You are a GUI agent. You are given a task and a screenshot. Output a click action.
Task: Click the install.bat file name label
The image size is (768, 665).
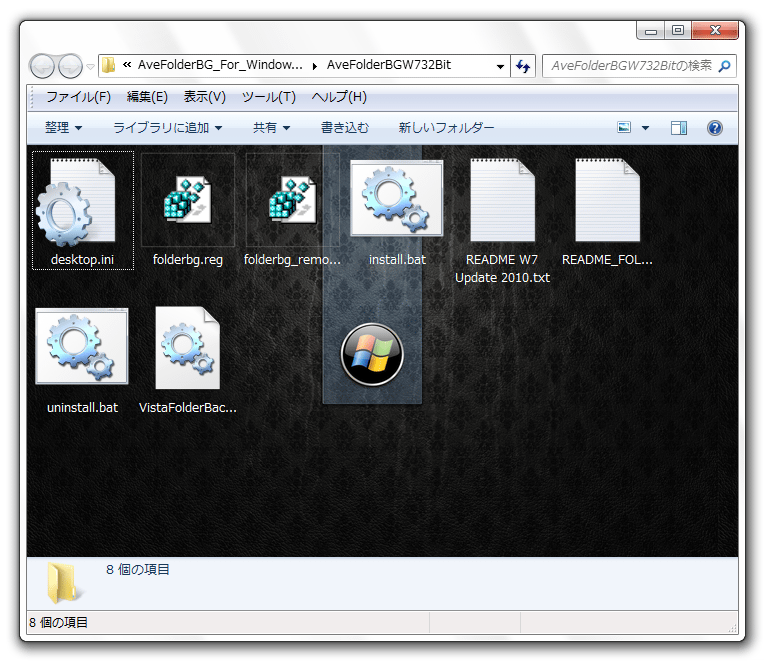tap(397, 260)
